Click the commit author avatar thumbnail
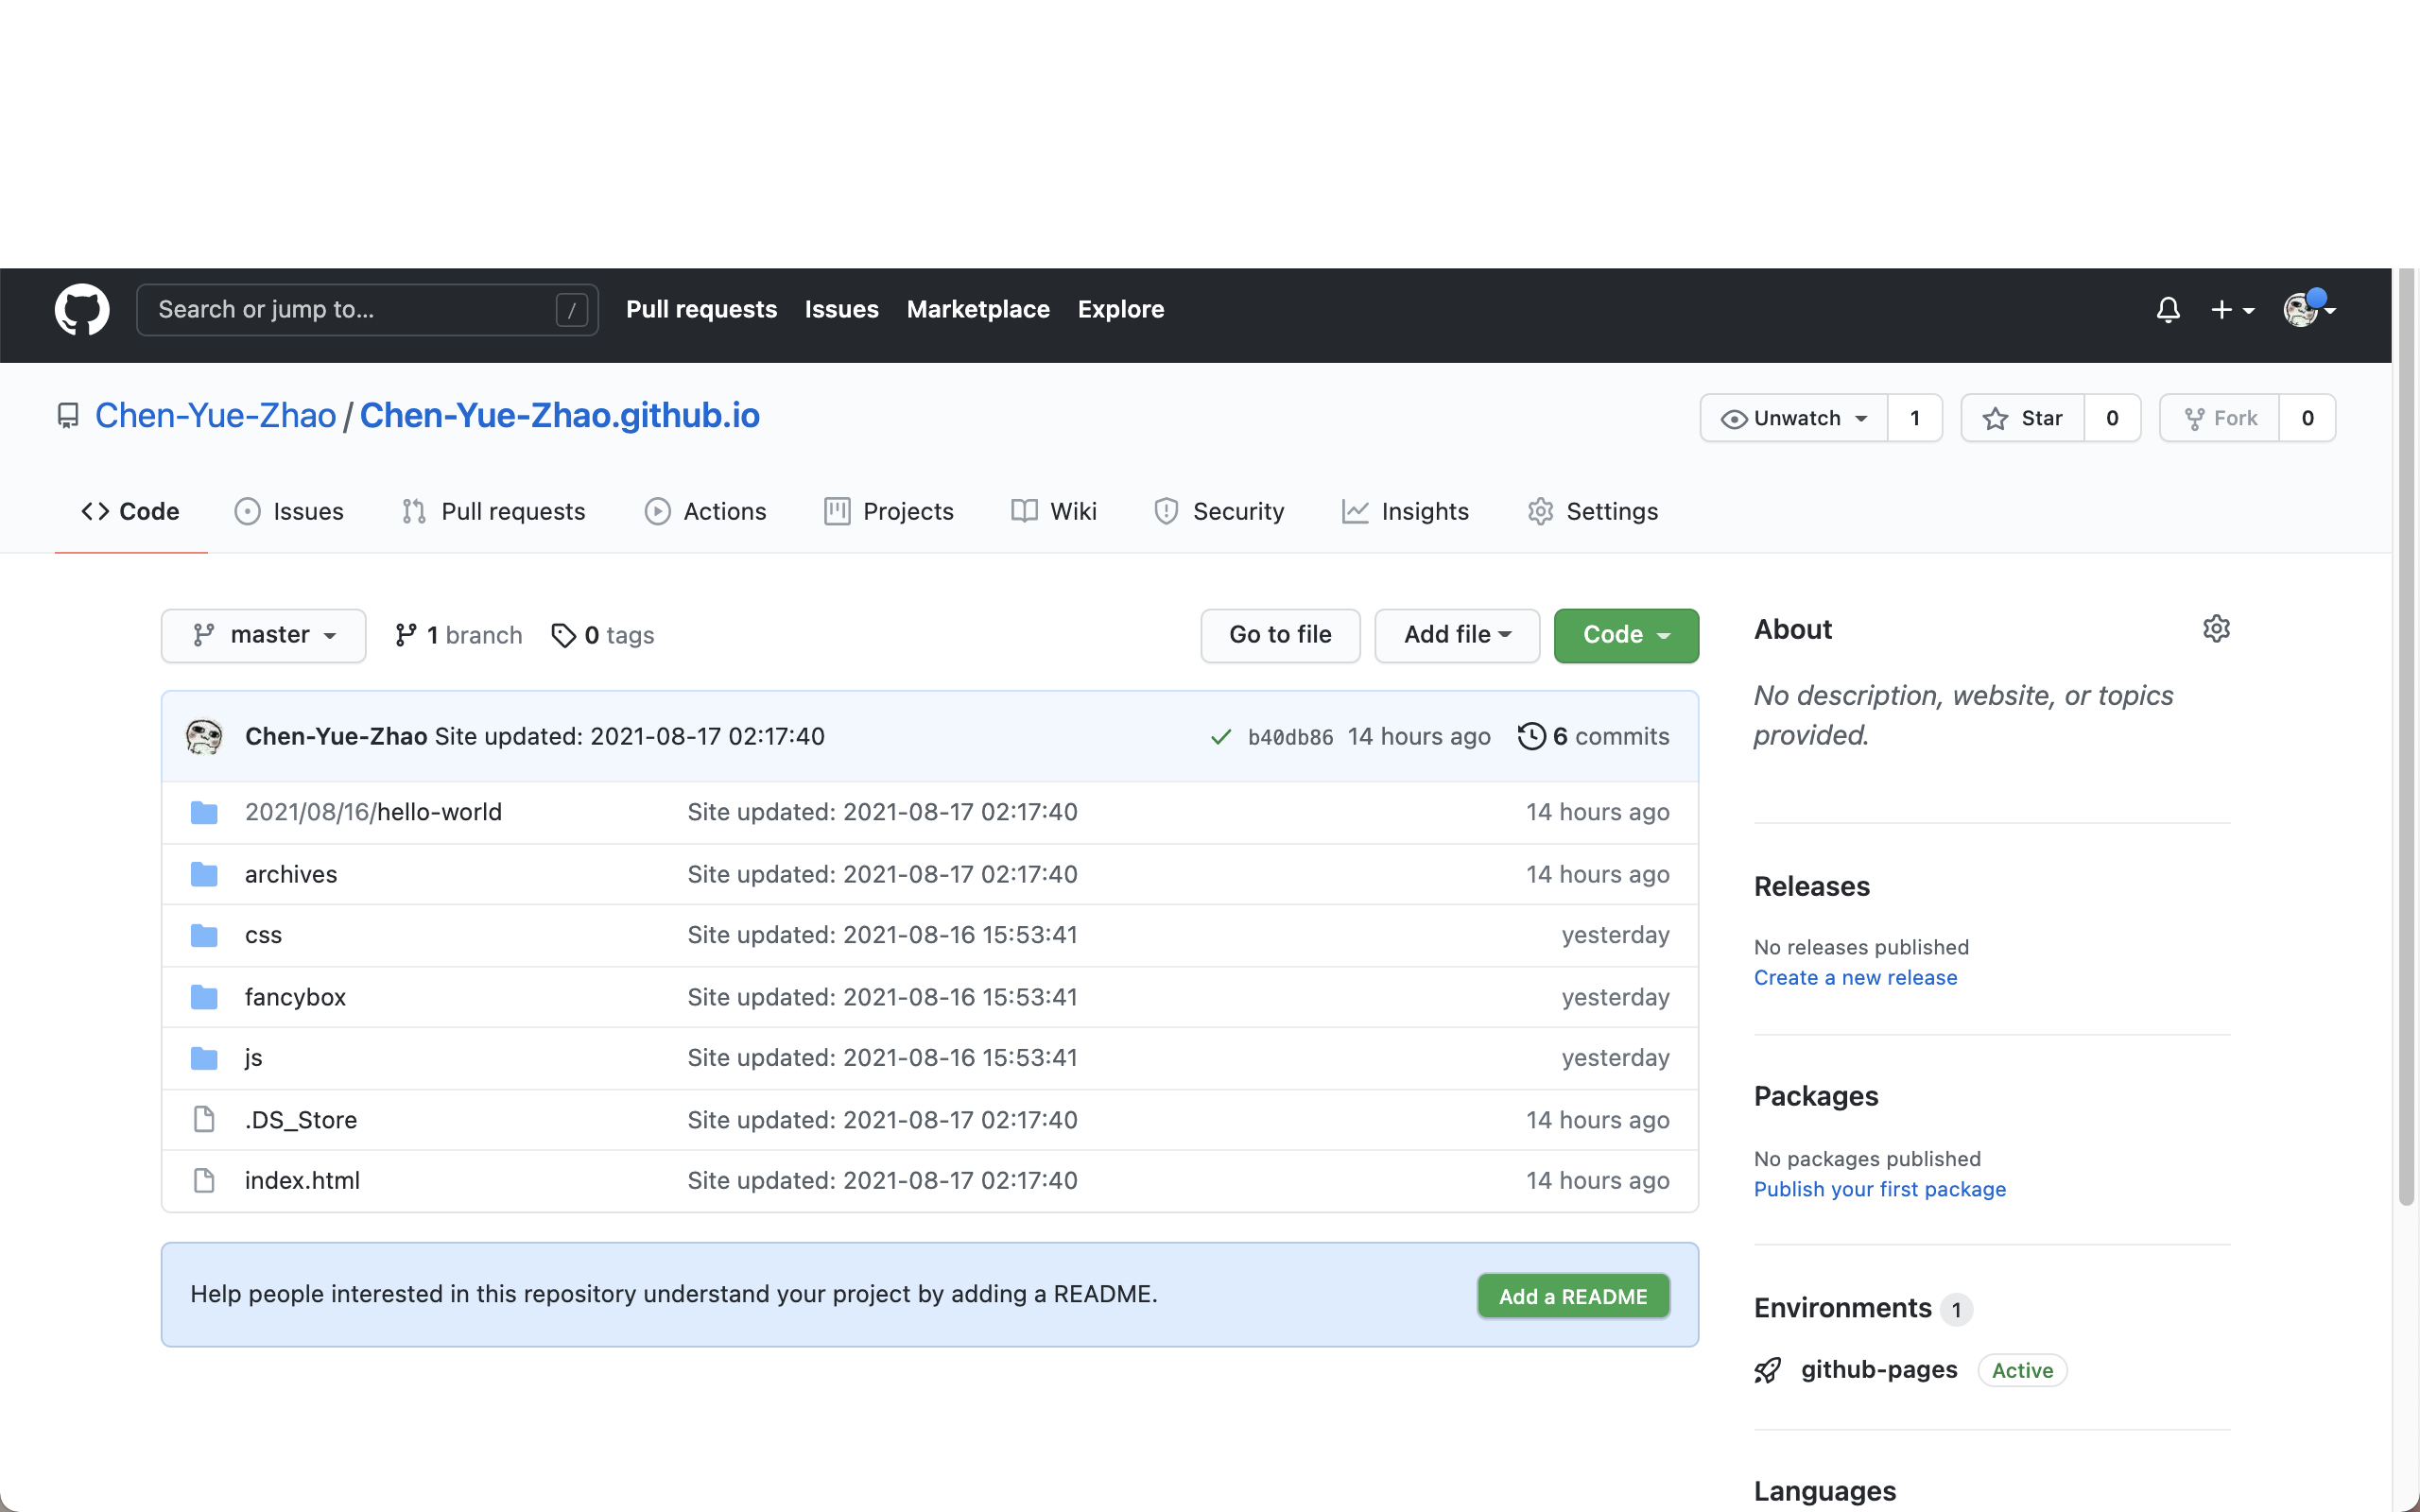The image size is (2420, 1512). click(204, 737)
